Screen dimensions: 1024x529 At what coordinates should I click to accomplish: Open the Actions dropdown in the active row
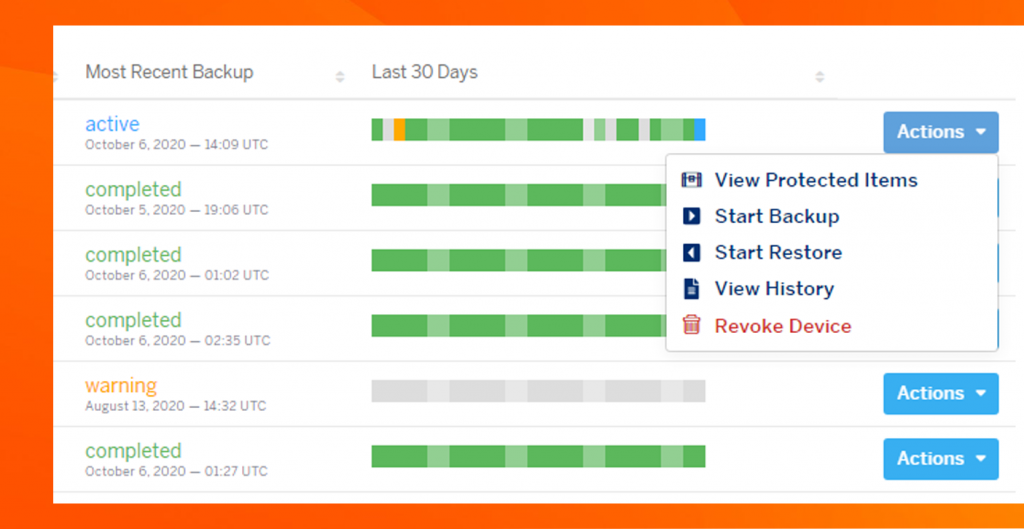pyautogui.click(x=940, y=132)
